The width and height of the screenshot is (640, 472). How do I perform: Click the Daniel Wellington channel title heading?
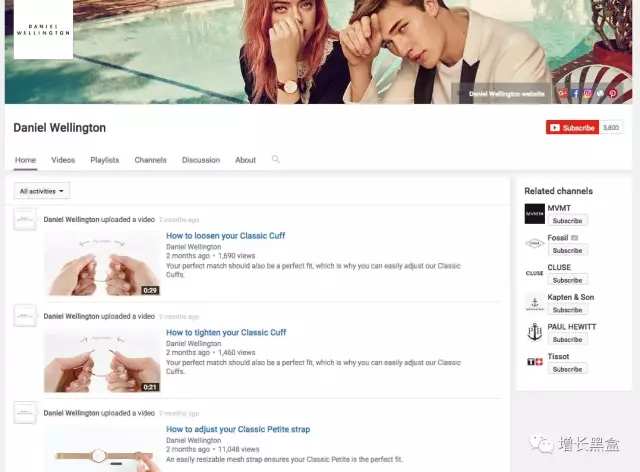tap(60, 128)
